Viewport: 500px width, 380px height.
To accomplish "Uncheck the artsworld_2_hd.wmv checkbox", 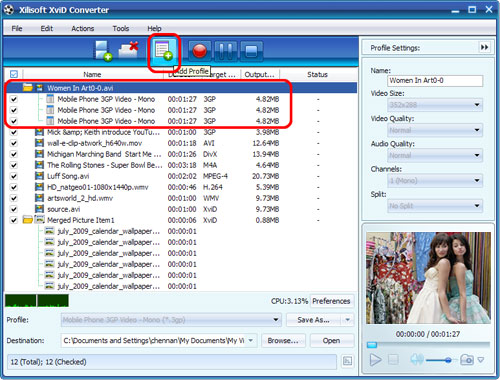I will coord(14,198).
